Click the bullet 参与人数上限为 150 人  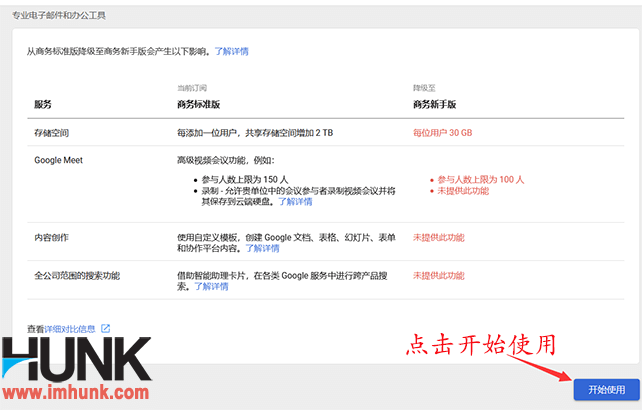coord(245,179)
